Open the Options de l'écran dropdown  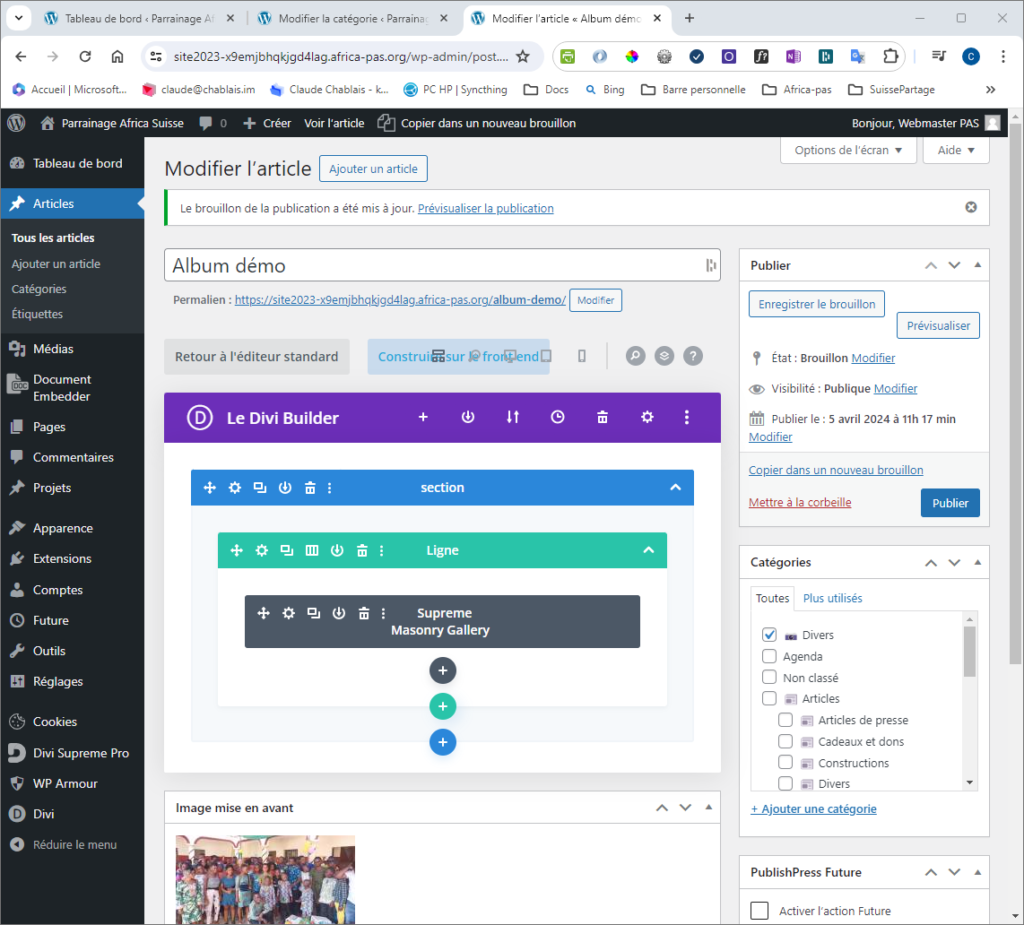tap(847, 150)
